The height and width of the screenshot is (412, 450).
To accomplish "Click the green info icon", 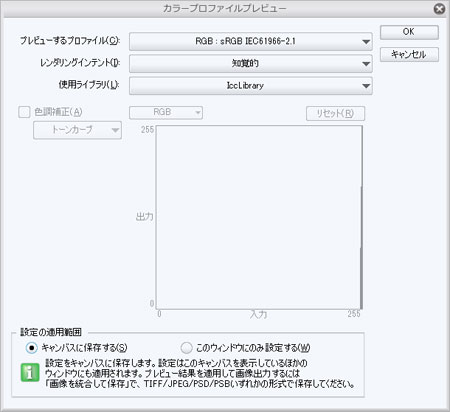I will (30, 373).
